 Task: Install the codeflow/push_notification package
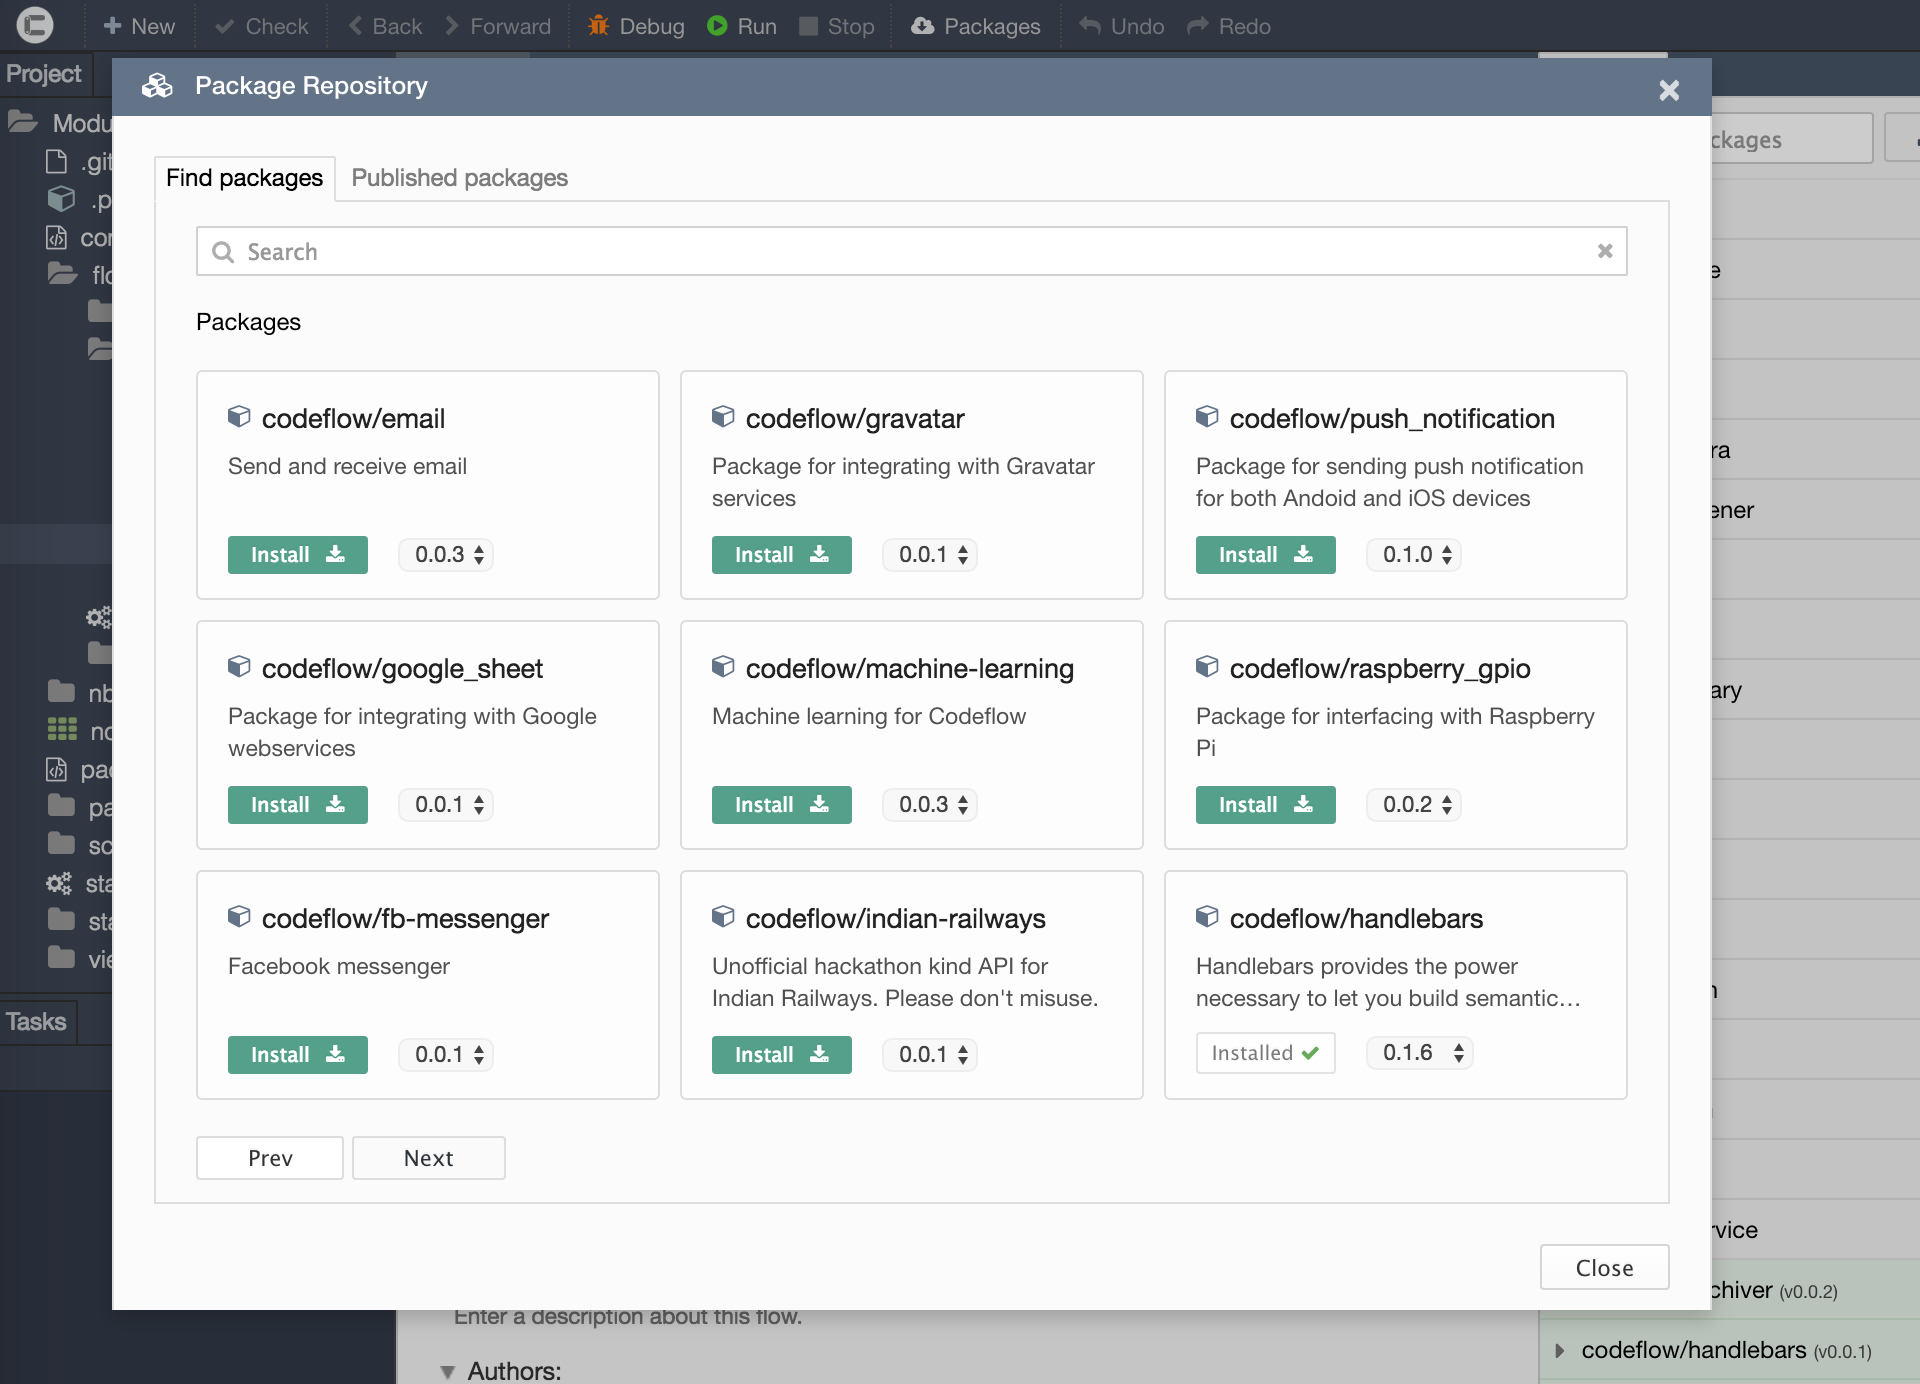(1265, 555)
